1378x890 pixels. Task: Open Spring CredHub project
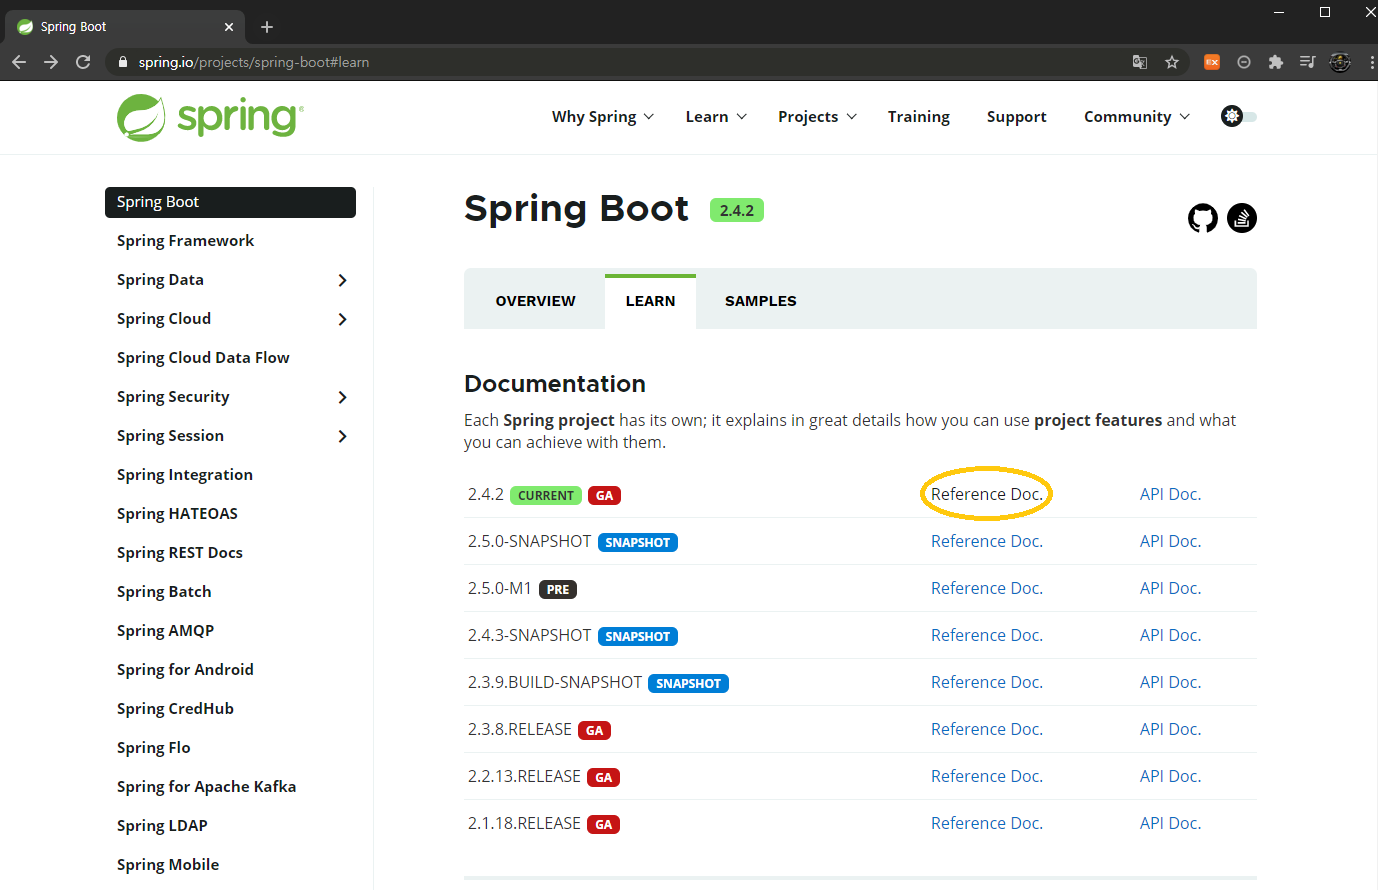pyautogui.click(x=175, y=709)
